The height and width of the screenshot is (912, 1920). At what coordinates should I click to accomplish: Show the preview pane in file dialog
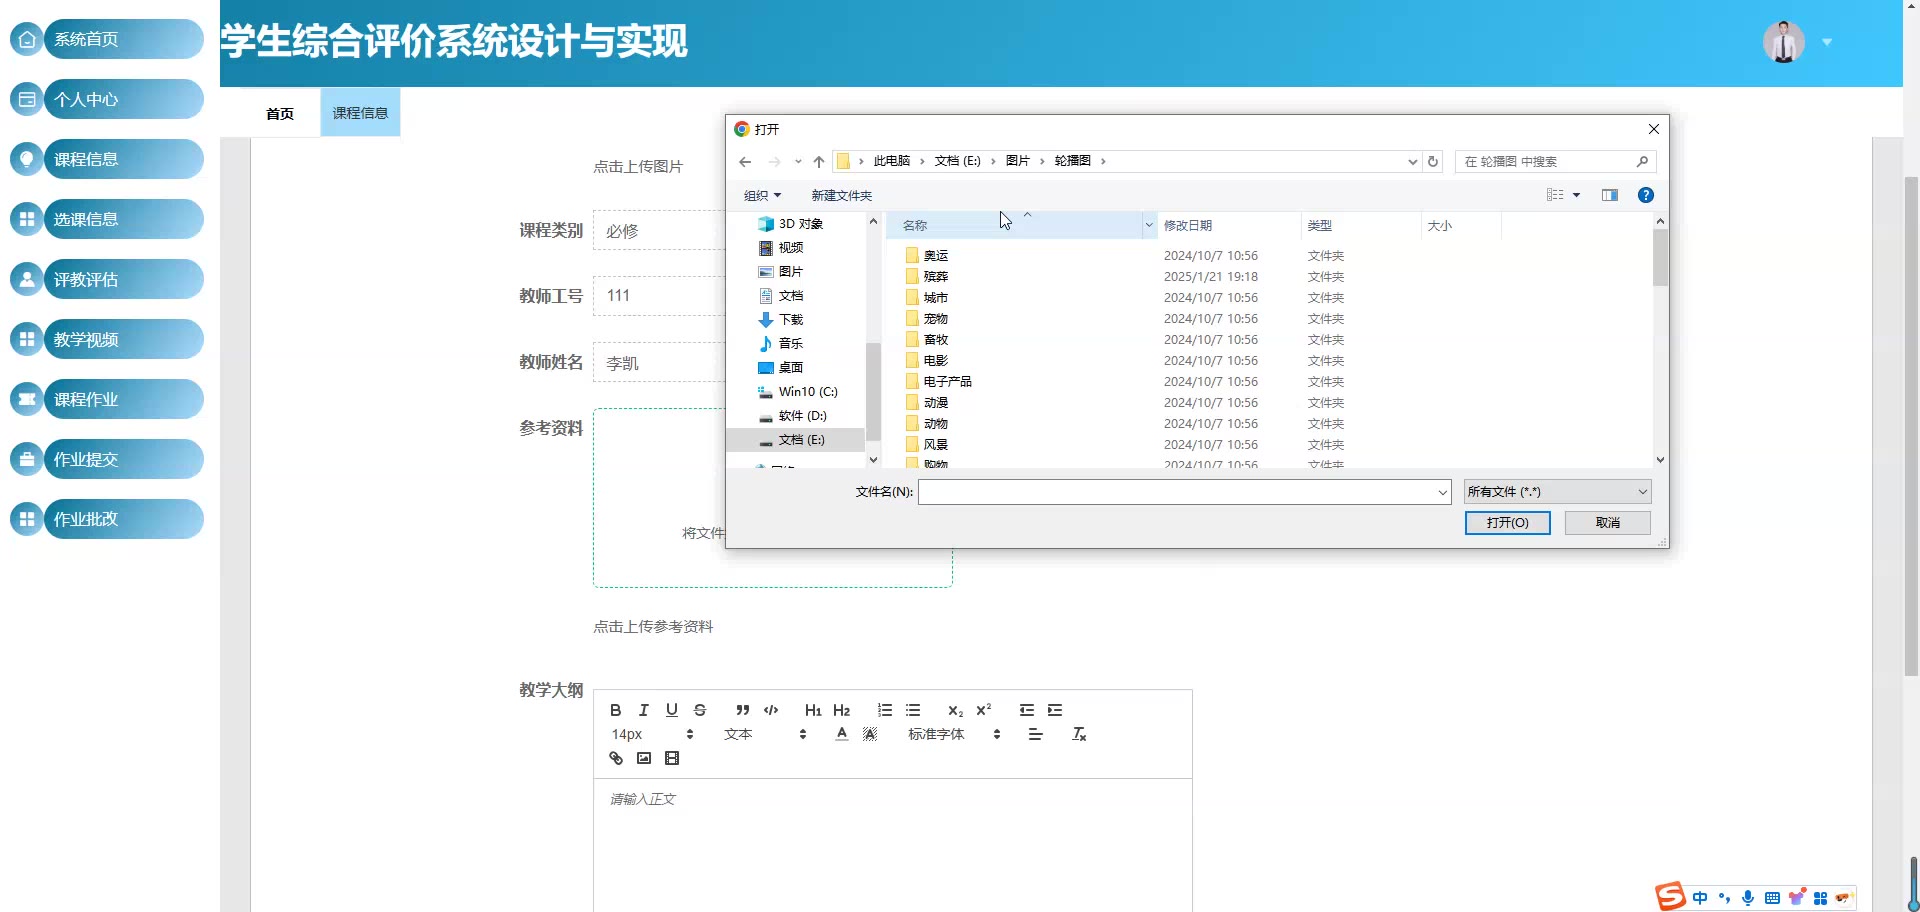click(x=1610, y=195)
